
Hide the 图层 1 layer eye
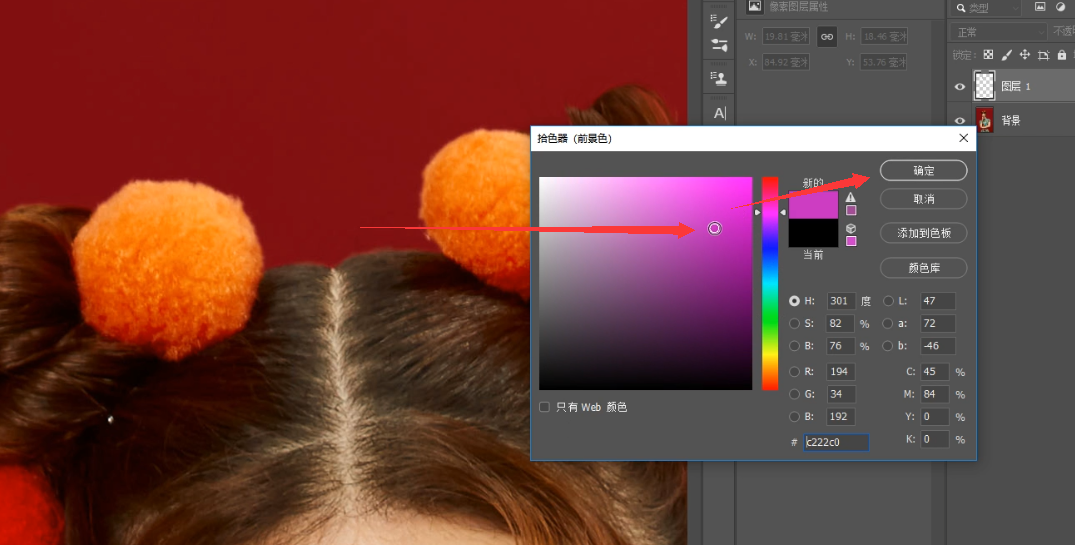[960, 86]
